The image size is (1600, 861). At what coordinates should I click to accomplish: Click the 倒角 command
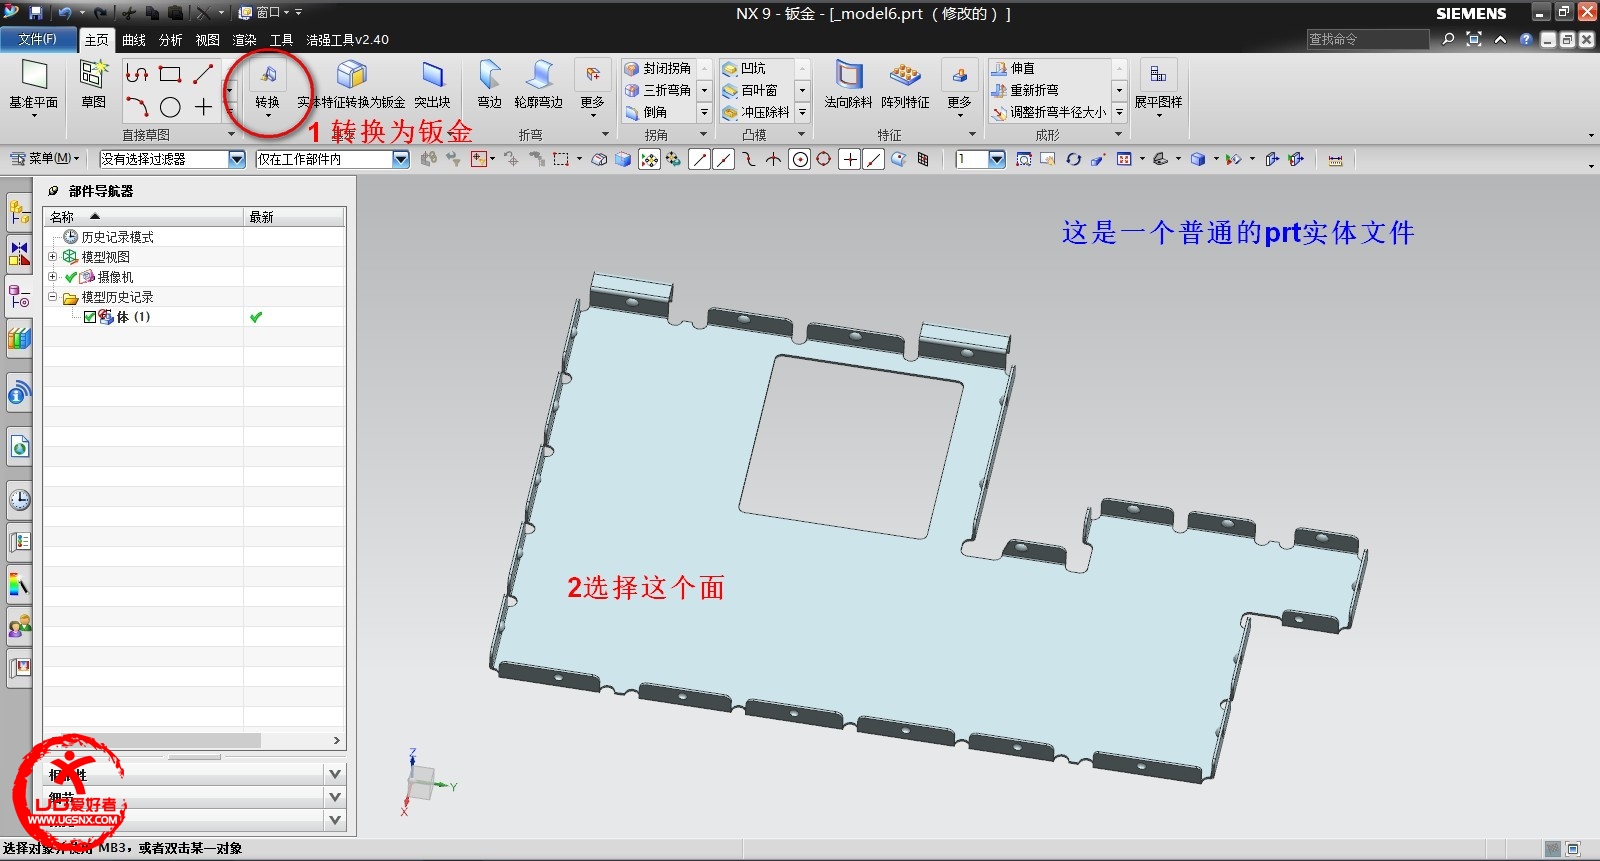[646, 112]
